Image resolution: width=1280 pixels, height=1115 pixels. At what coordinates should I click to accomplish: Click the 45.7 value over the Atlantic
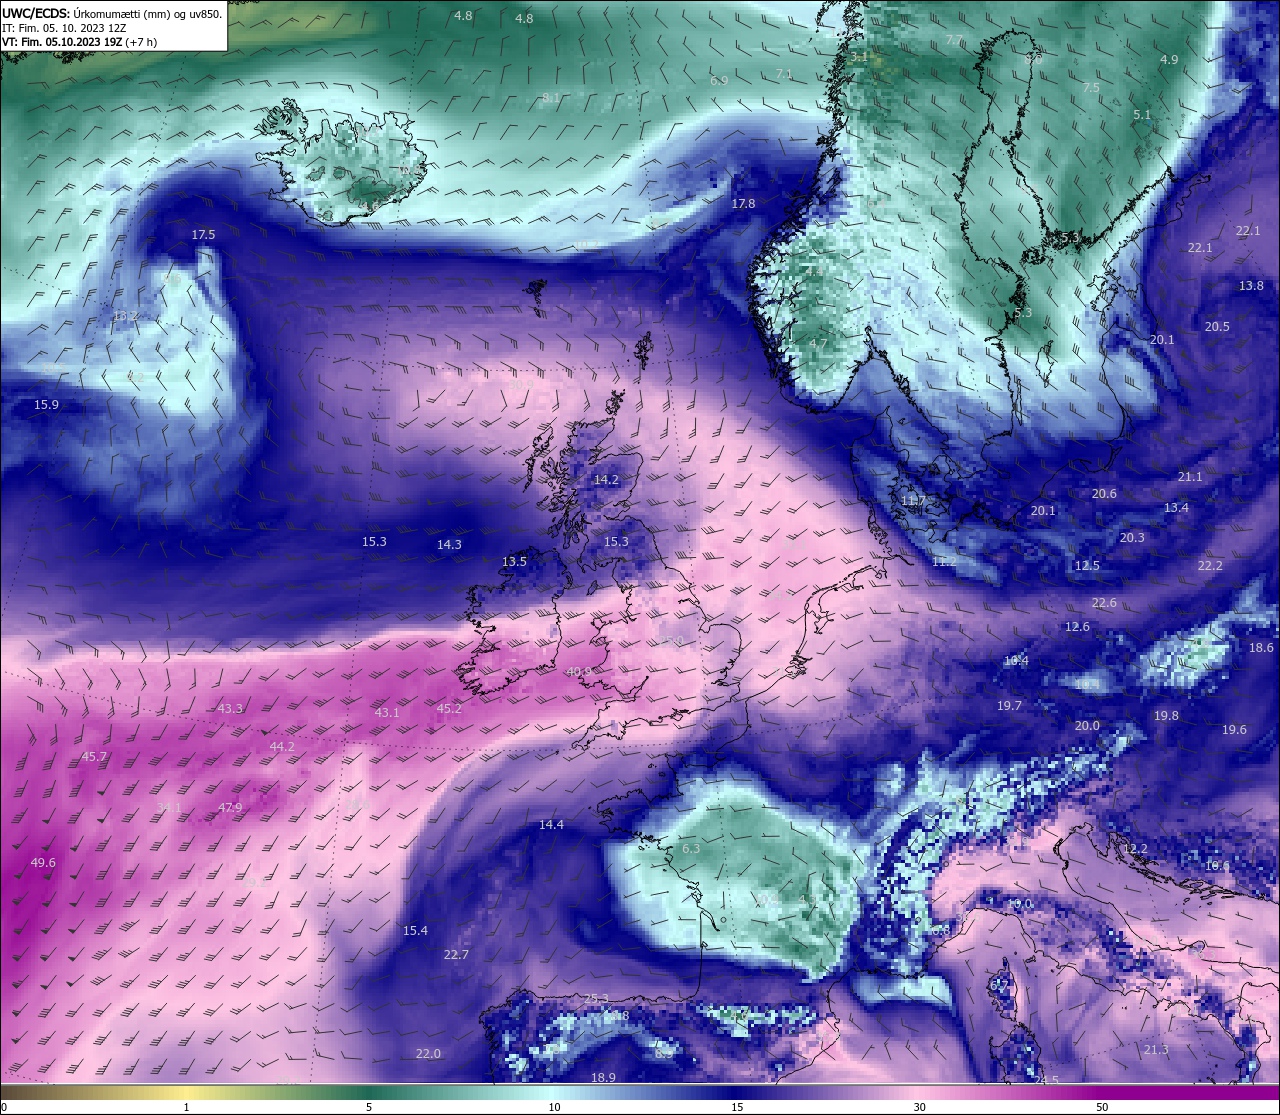point(94,756)
